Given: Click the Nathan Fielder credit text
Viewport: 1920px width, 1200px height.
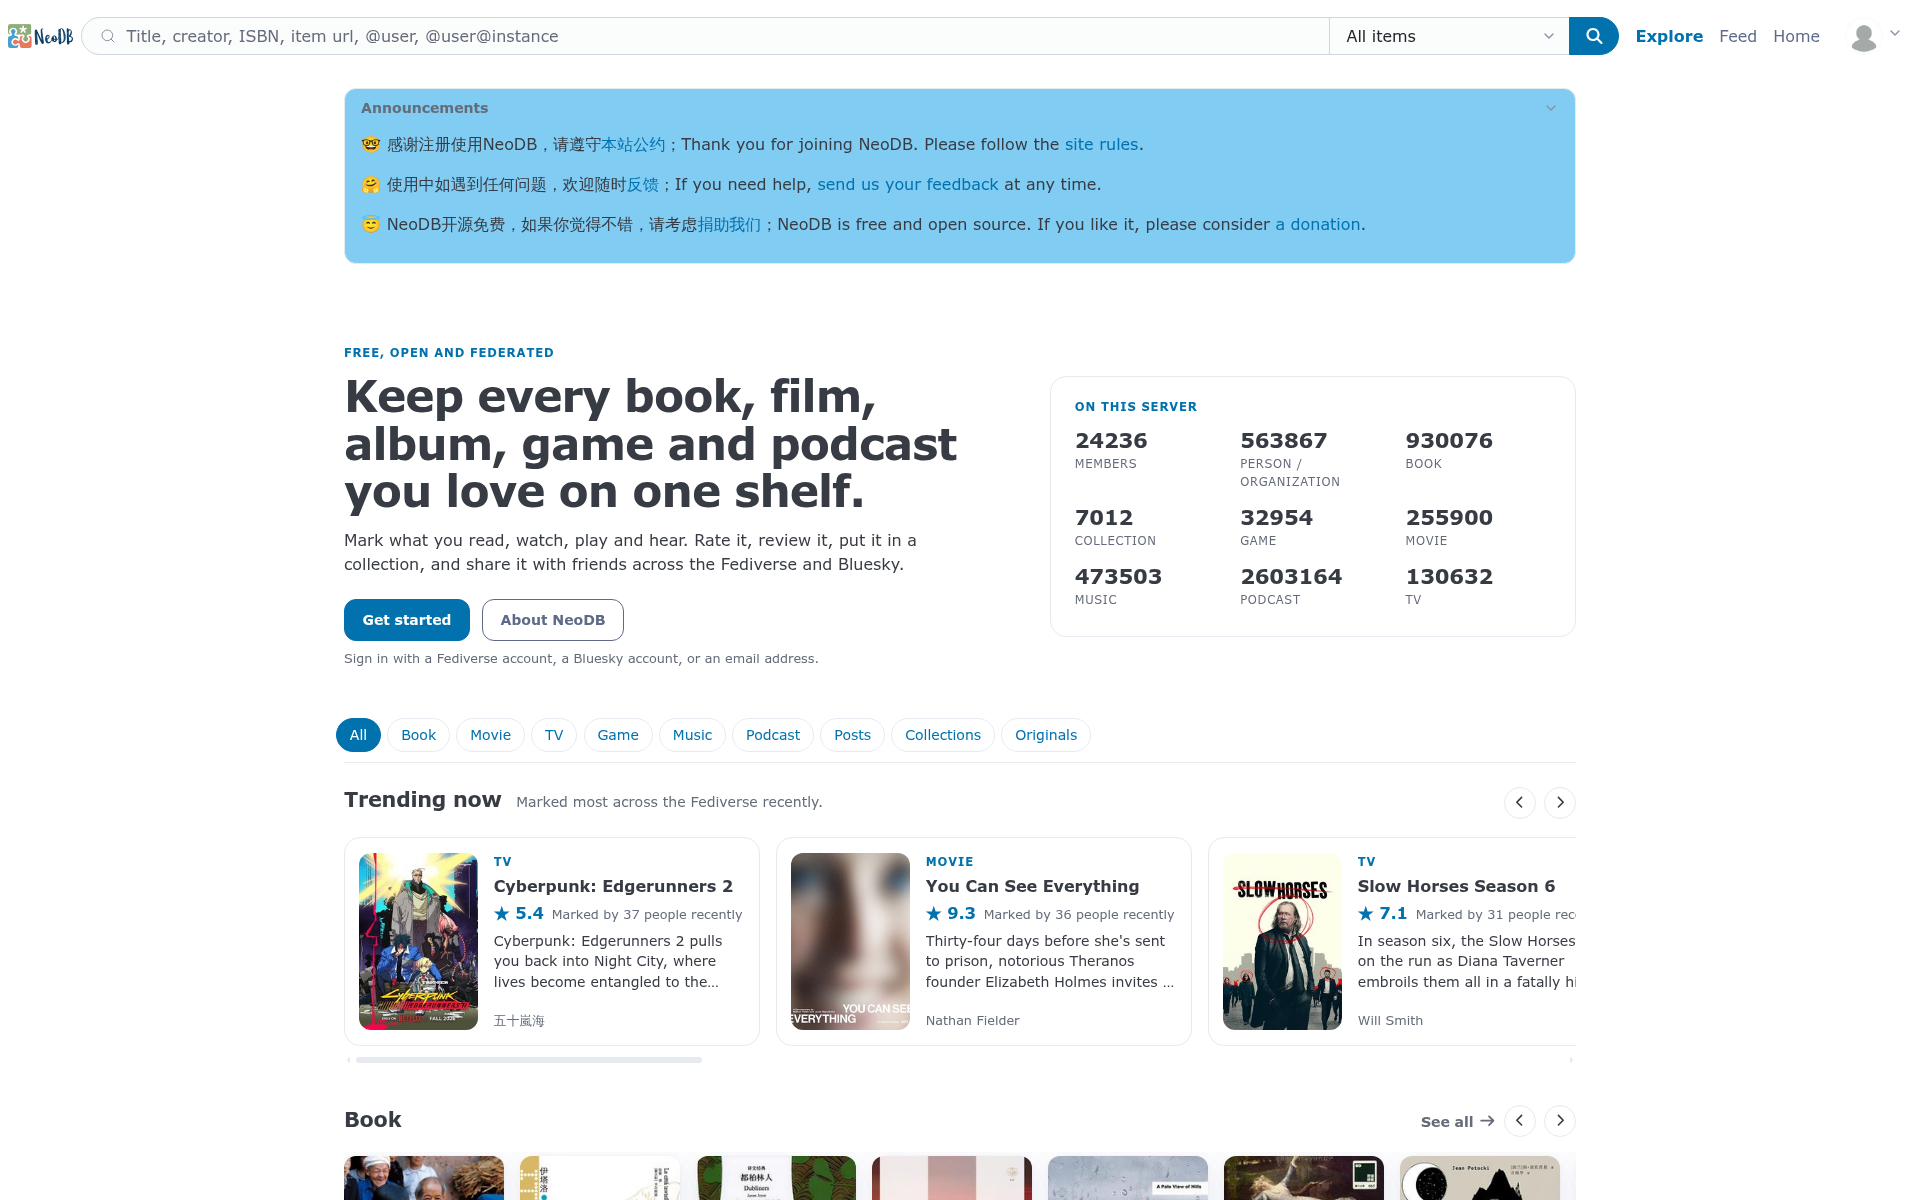Looking at the screenshot, I should tap(972, 1020).
